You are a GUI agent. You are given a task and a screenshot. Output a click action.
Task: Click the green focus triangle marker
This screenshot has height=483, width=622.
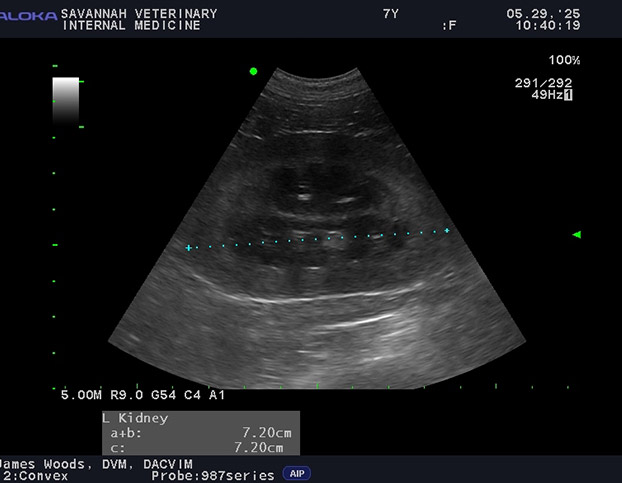click(577, 235)
